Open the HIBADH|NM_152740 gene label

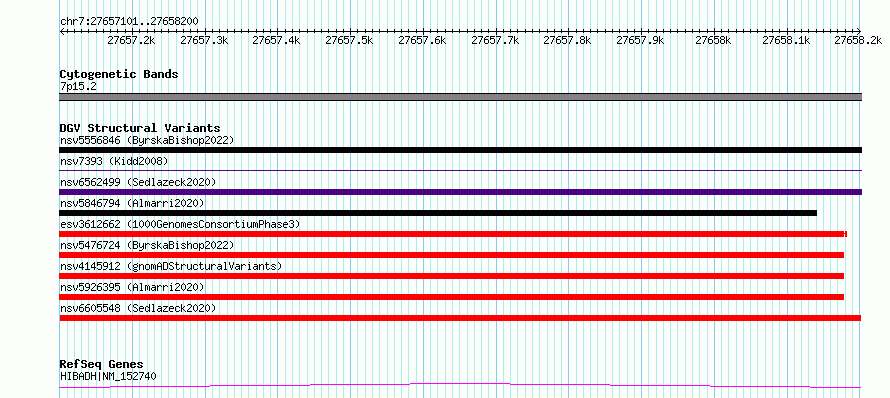pos(108,376)
